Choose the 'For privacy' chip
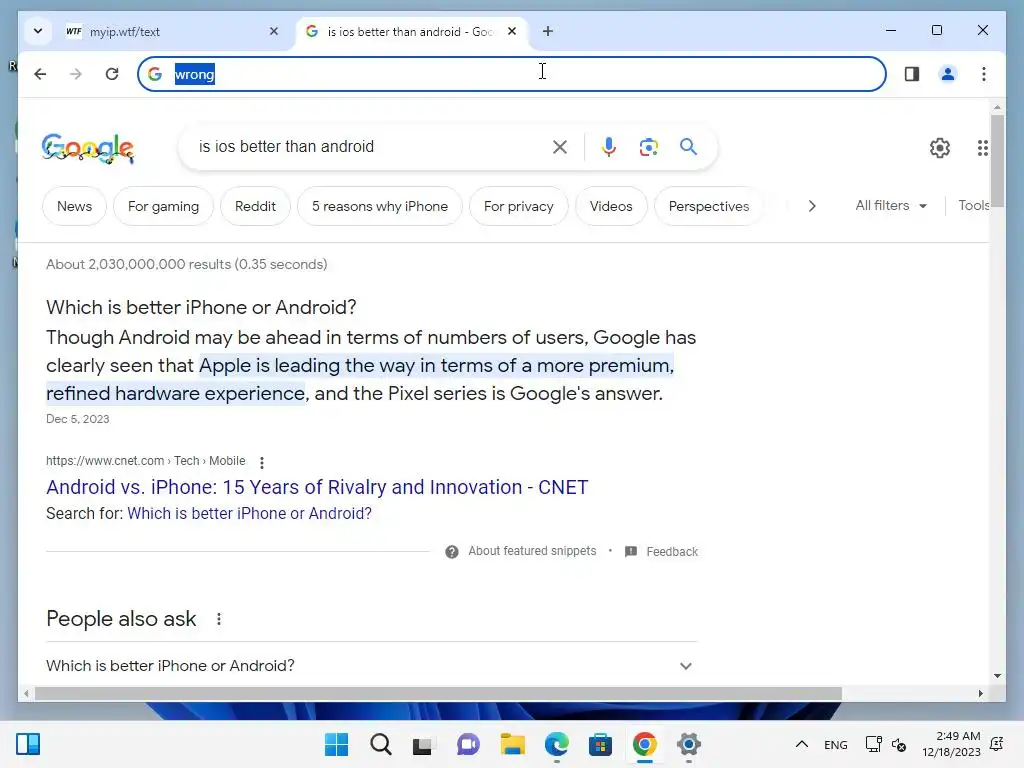The height and width of the screenshot is (768, 1024). coord(519,206)
